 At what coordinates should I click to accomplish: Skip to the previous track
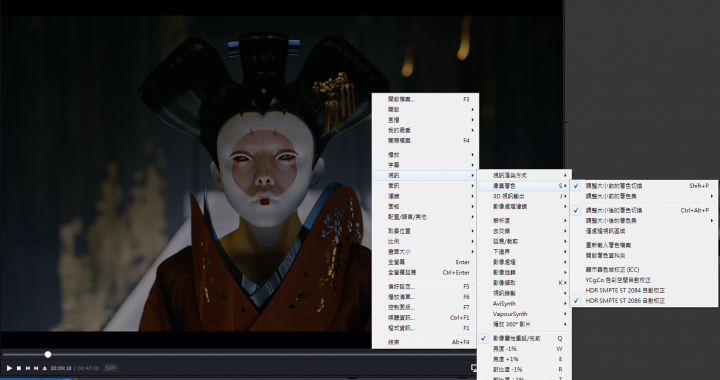28,368
